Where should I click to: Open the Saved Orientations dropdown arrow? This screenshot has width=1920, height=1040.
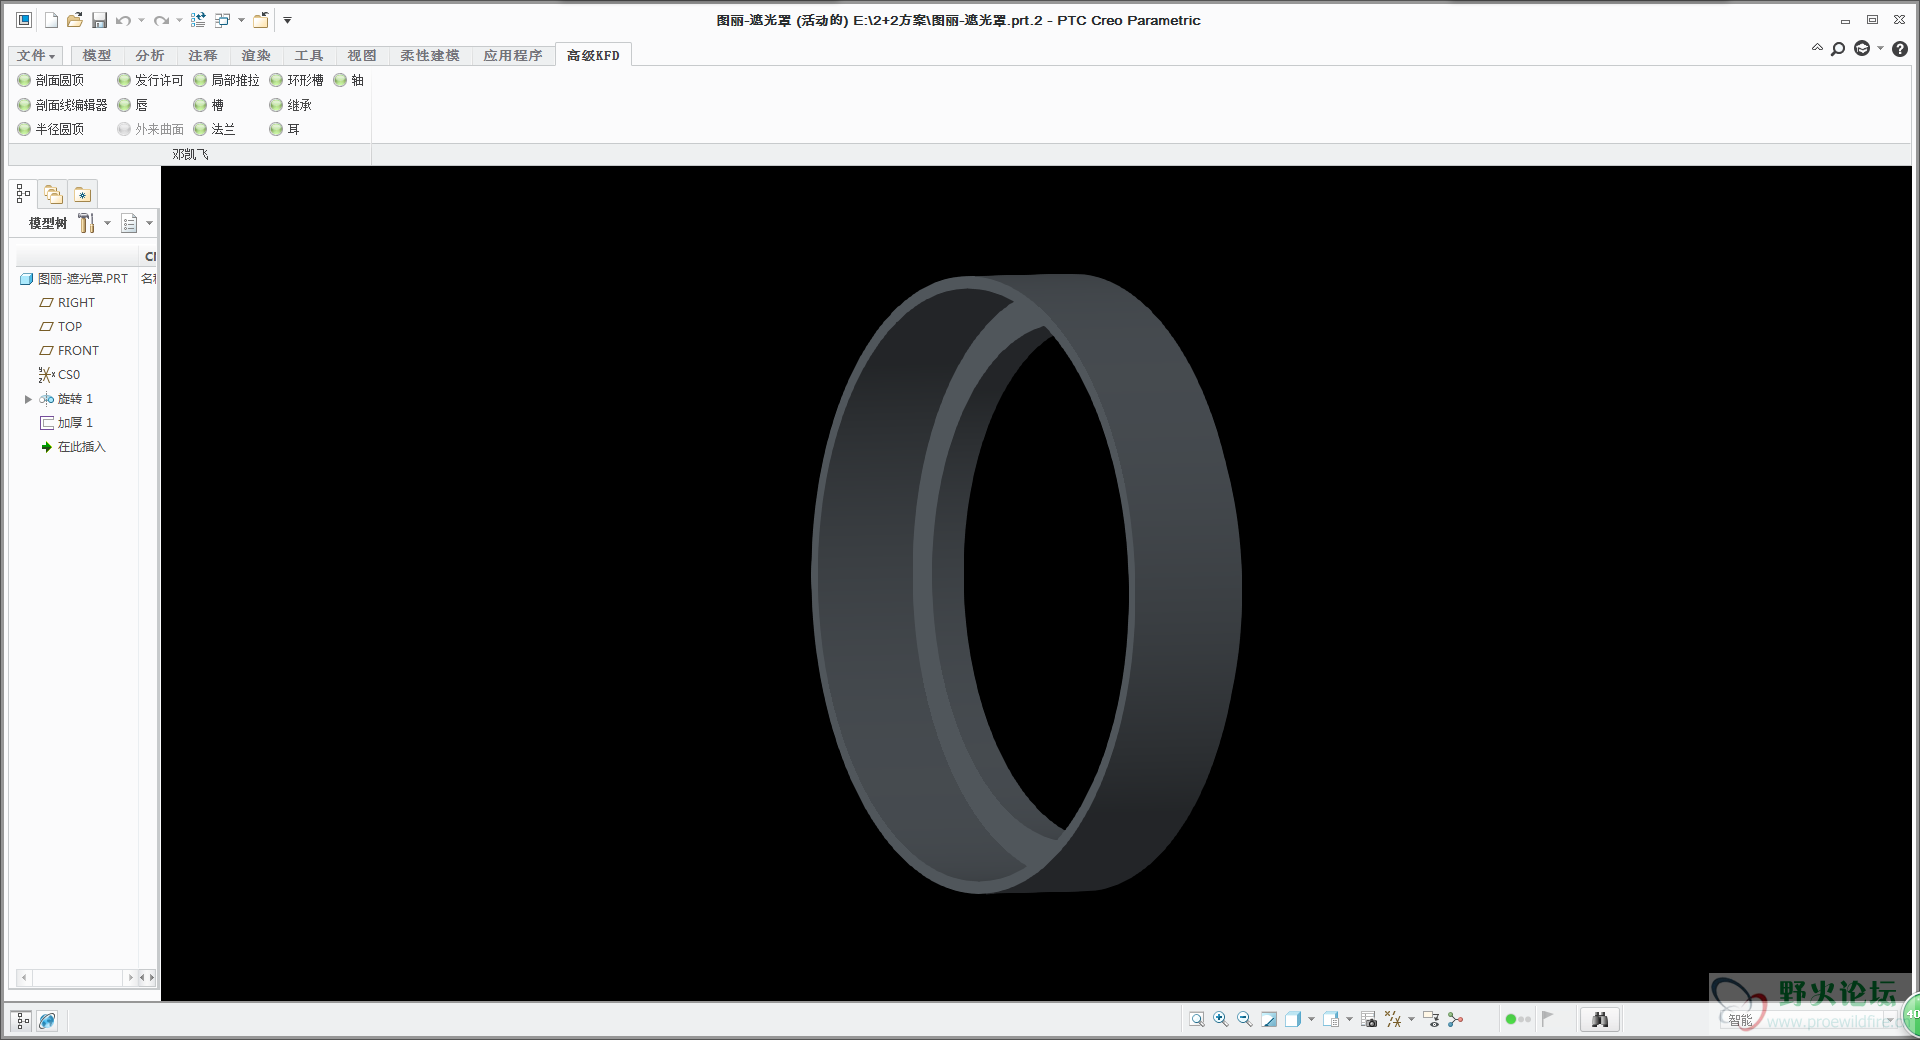1349,1019
